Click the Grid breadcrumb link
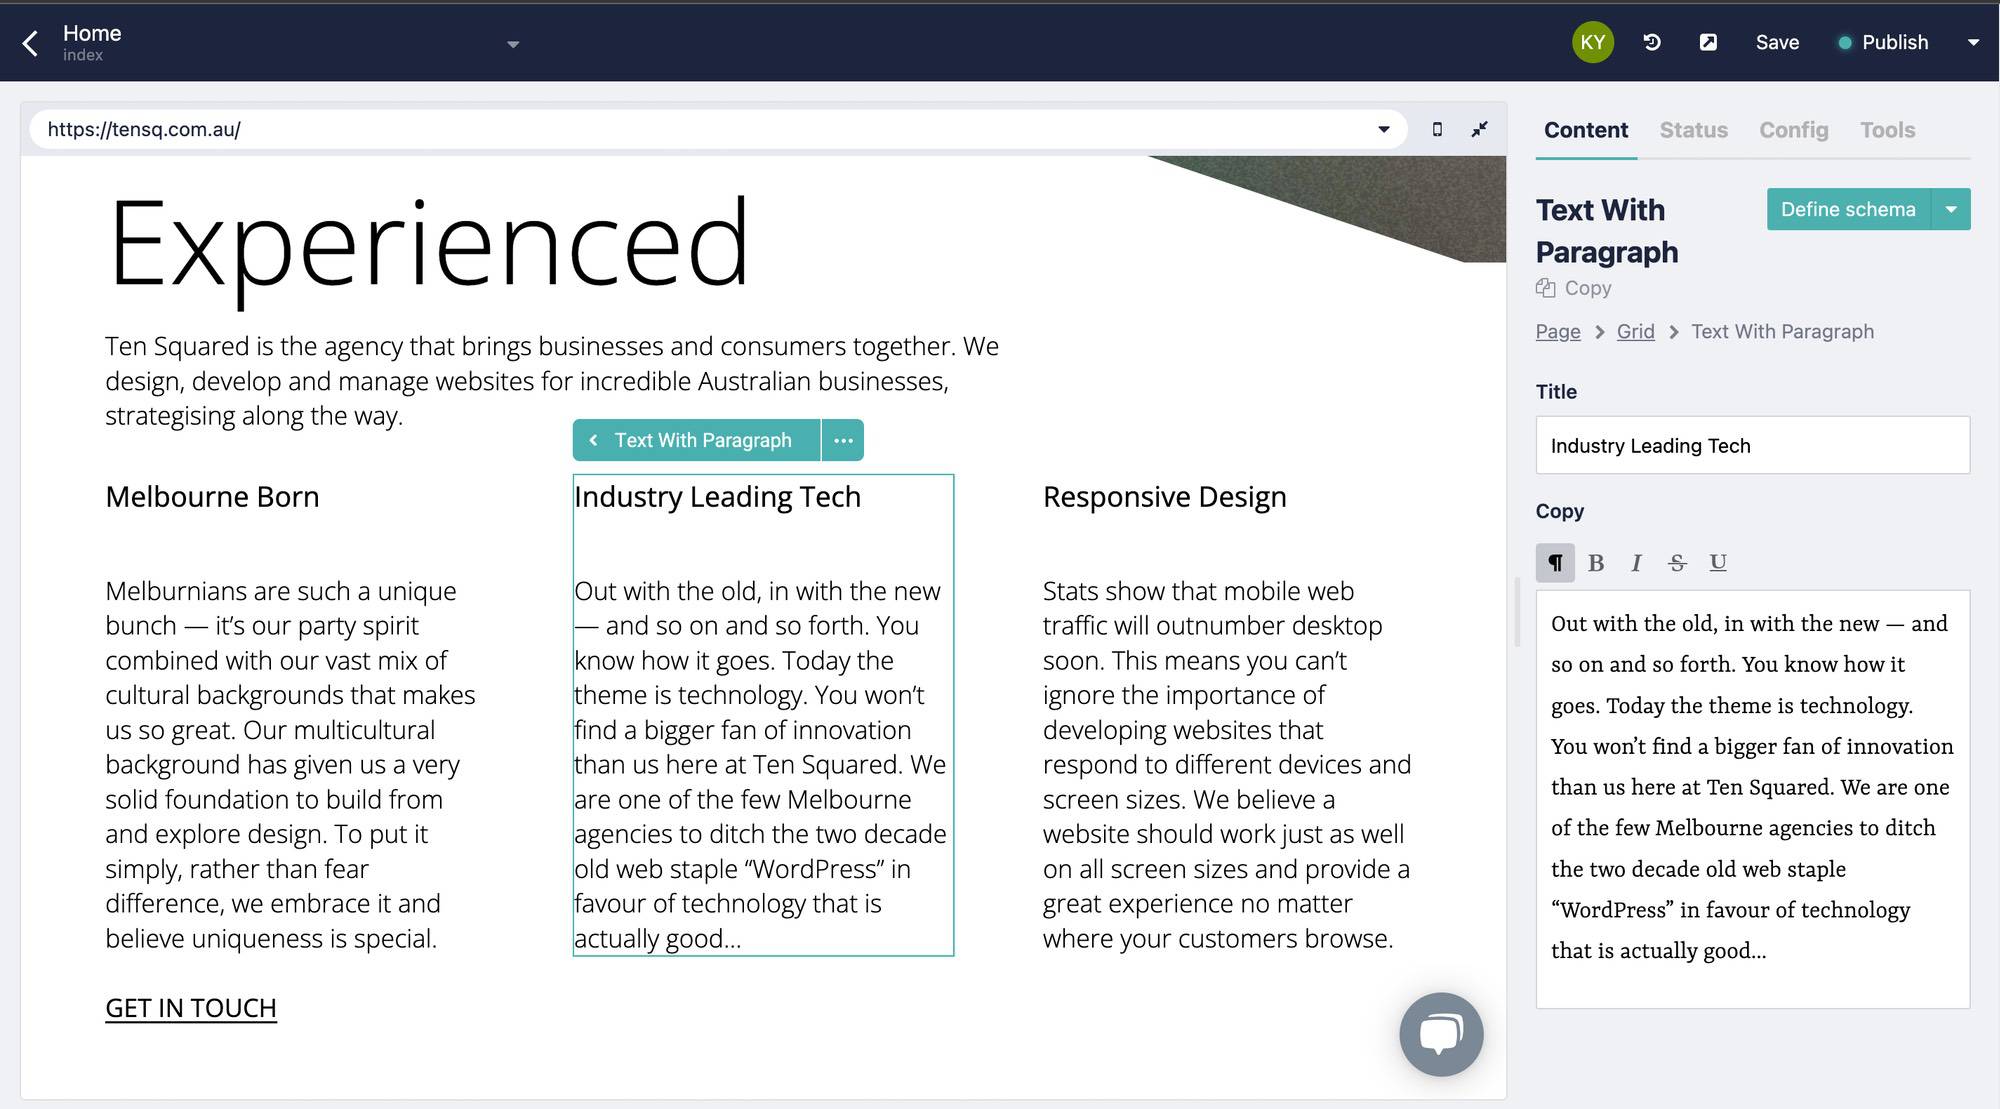This screenshot has height=1109, width=2000. (1635, 331)
